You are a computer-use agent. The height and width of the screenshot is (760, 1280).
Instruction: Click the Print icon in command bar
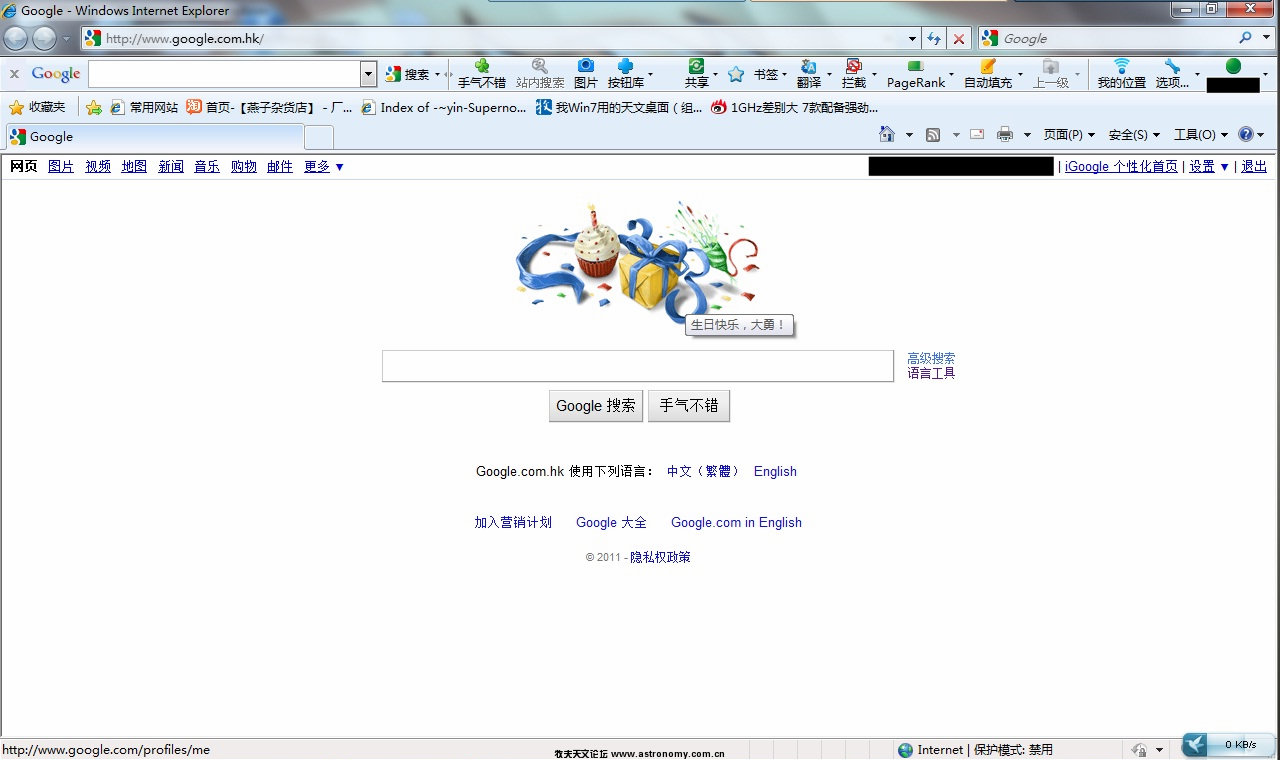(x=1005, y=135)
